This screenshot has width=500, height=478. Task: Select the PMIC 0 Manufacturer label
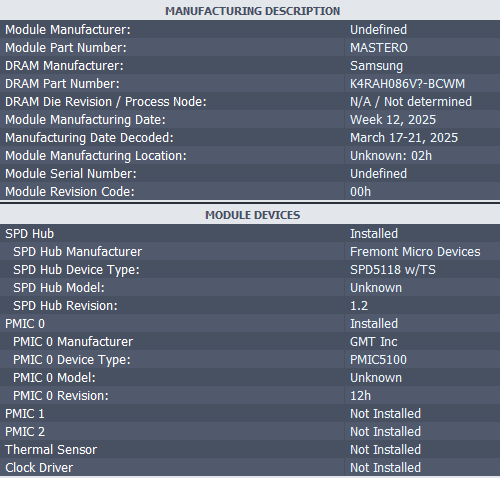coord(73,342)
